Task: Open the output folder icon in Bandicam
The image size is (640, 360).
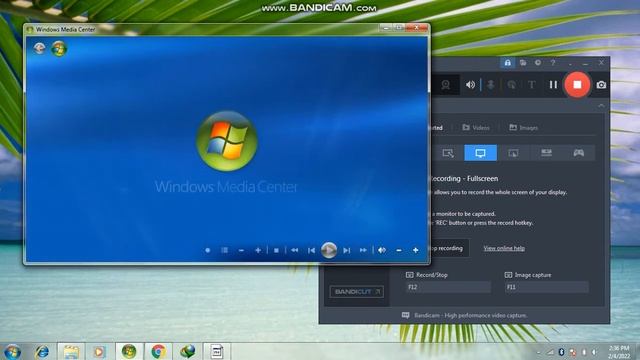Action: (x=523, y=63)
